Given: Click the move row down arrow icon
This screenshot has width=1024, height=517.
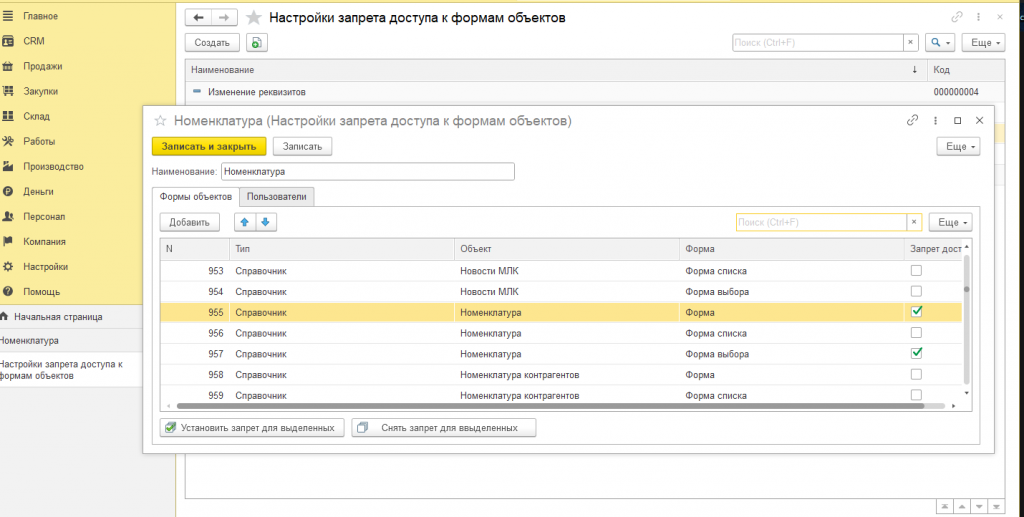Looking at the screenshot, I should click(x=267, y=222).
